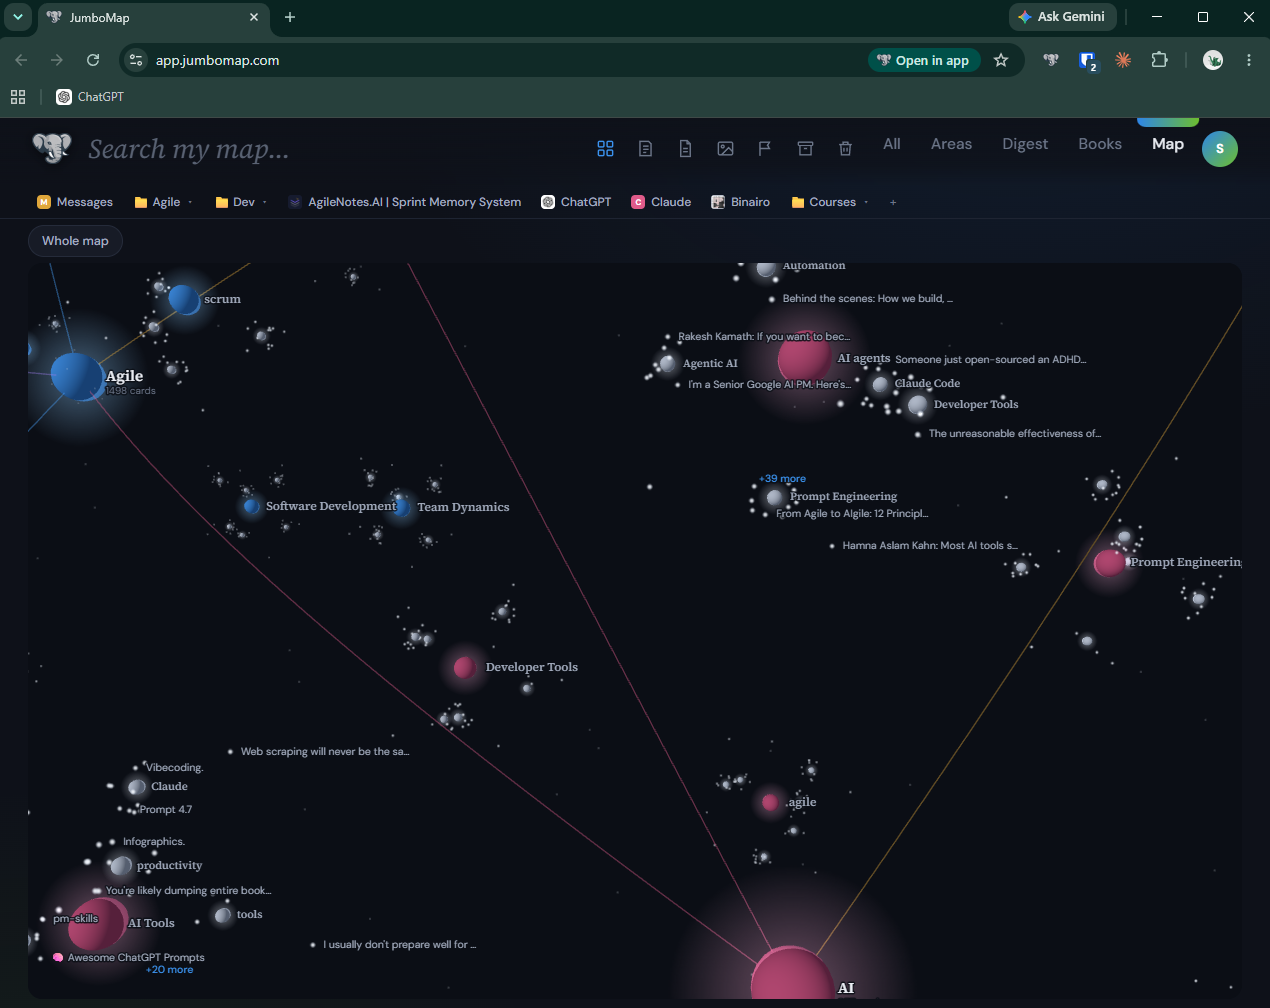
Task: Open 'Web scraping will never be the sa...' card
Action: click(325, 752)
